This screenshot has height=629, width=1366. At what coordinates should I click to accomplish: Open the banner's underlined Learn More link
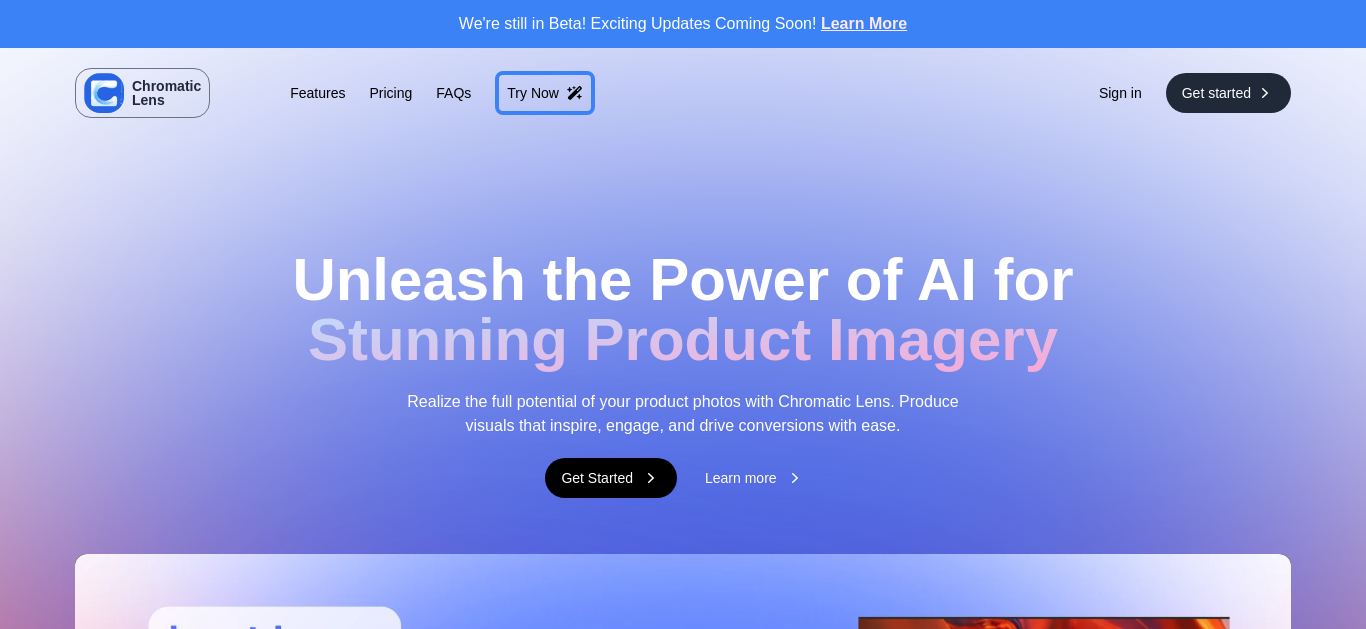point(864,24)
